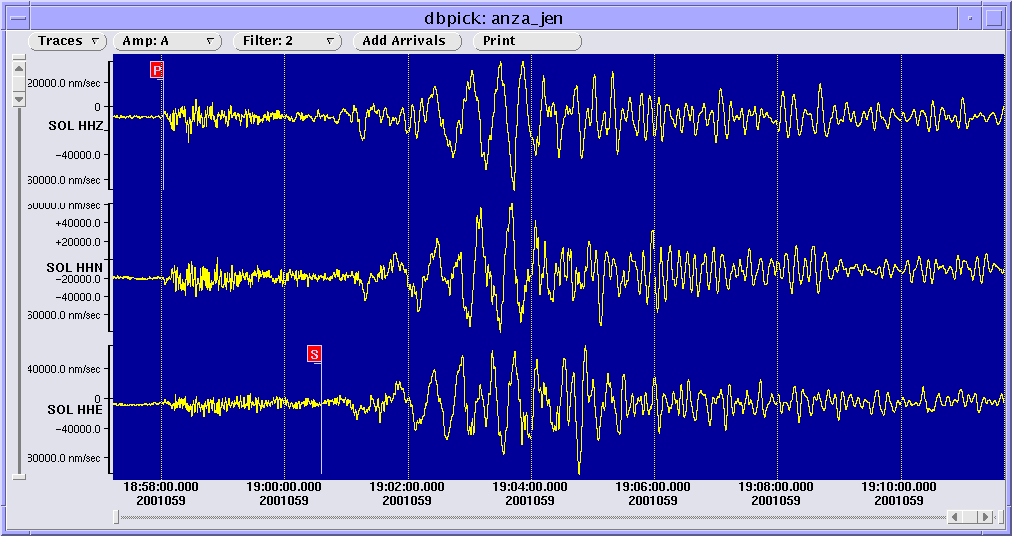The image size is (1012, 536).
Task: Open the Traces dropdown menu
Action: coord(68,41)
